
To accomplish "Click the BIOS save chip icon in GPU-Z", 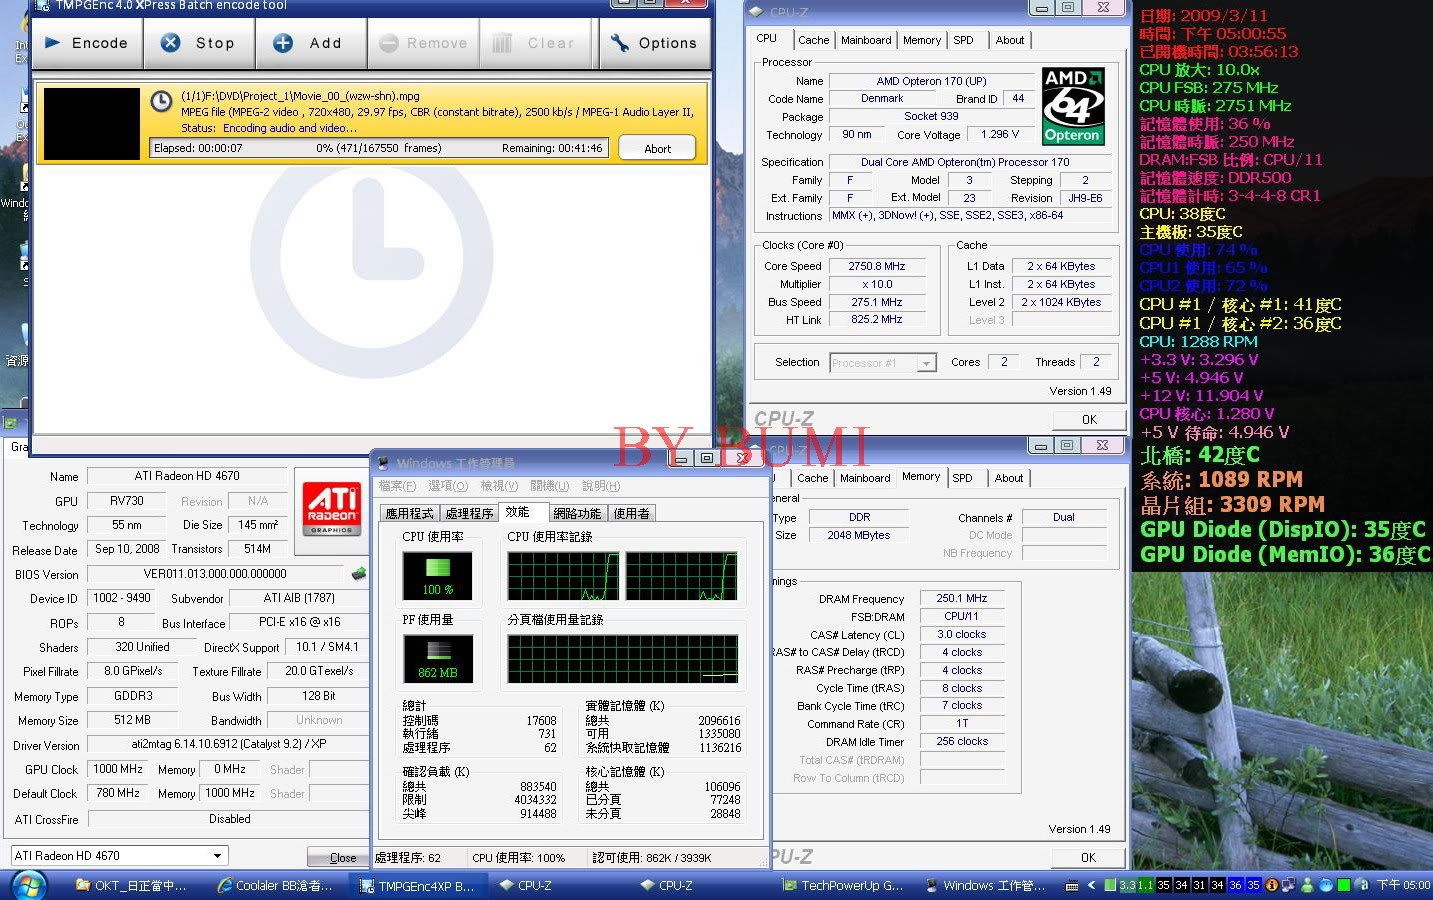I will [357, 574].
